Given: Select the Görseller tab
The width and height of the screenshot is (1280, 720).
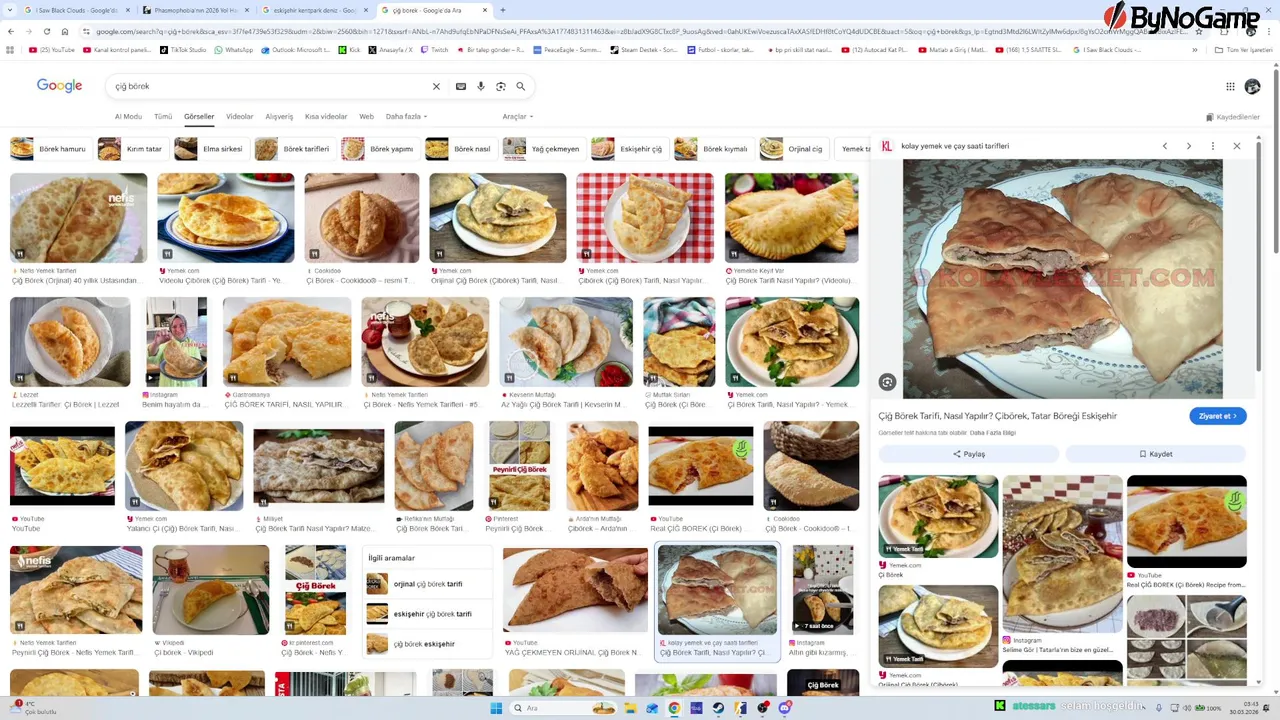Looking at the screenshot, I should (x=199, y=117).
